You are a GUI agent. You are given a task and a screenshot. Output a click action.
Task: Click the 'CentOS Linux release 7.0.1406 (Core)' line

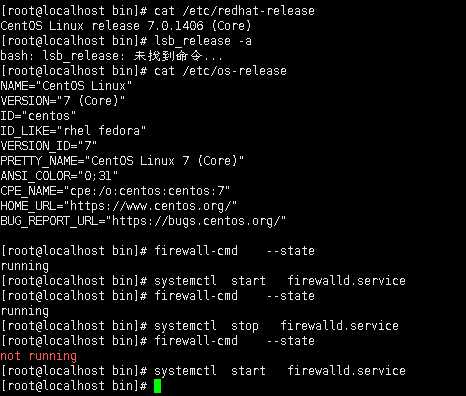[x=126, y=26]
